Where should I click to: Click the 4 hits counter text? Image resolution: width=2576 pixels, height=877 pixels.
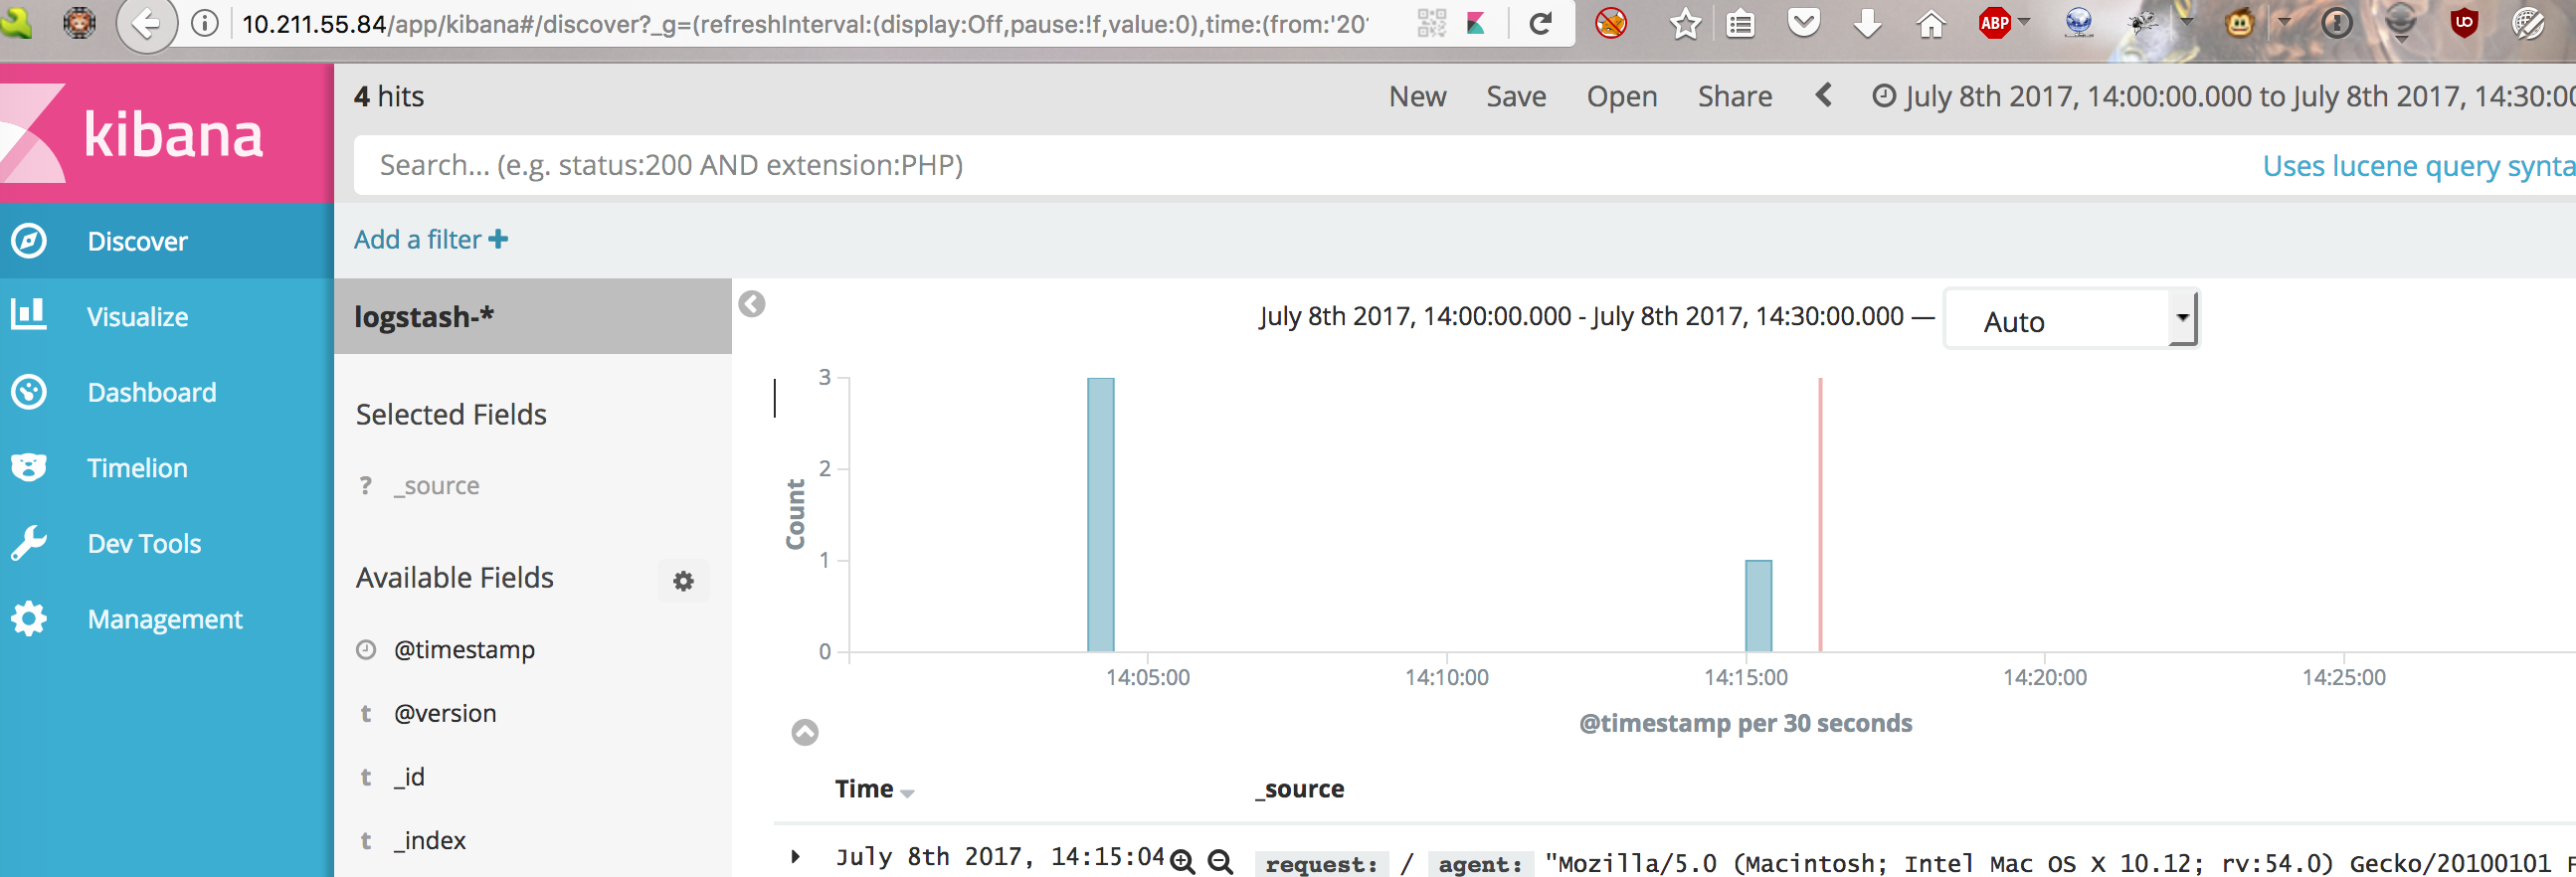389,96
